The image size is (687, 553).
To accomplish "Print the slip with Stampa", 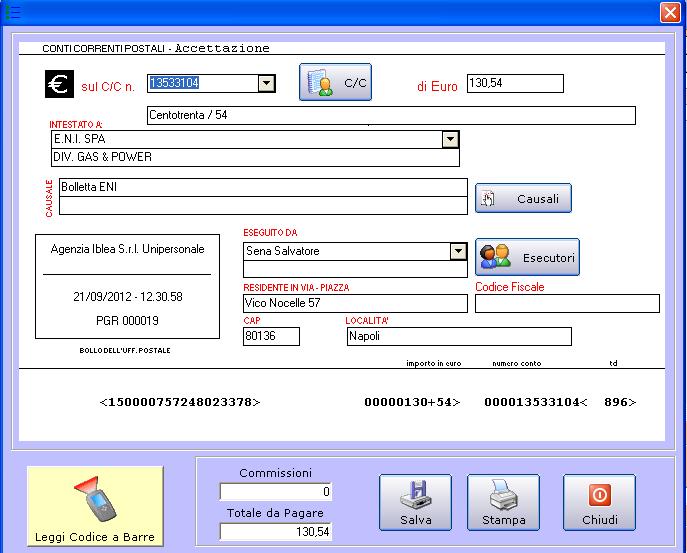I will point(503,503).
